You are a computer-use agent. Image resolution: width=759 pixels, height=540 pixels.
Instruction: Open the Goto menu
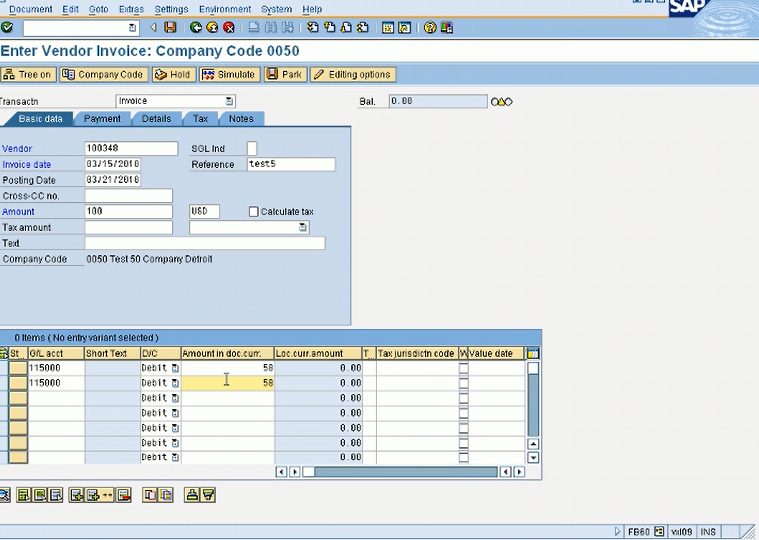point(98,9)
